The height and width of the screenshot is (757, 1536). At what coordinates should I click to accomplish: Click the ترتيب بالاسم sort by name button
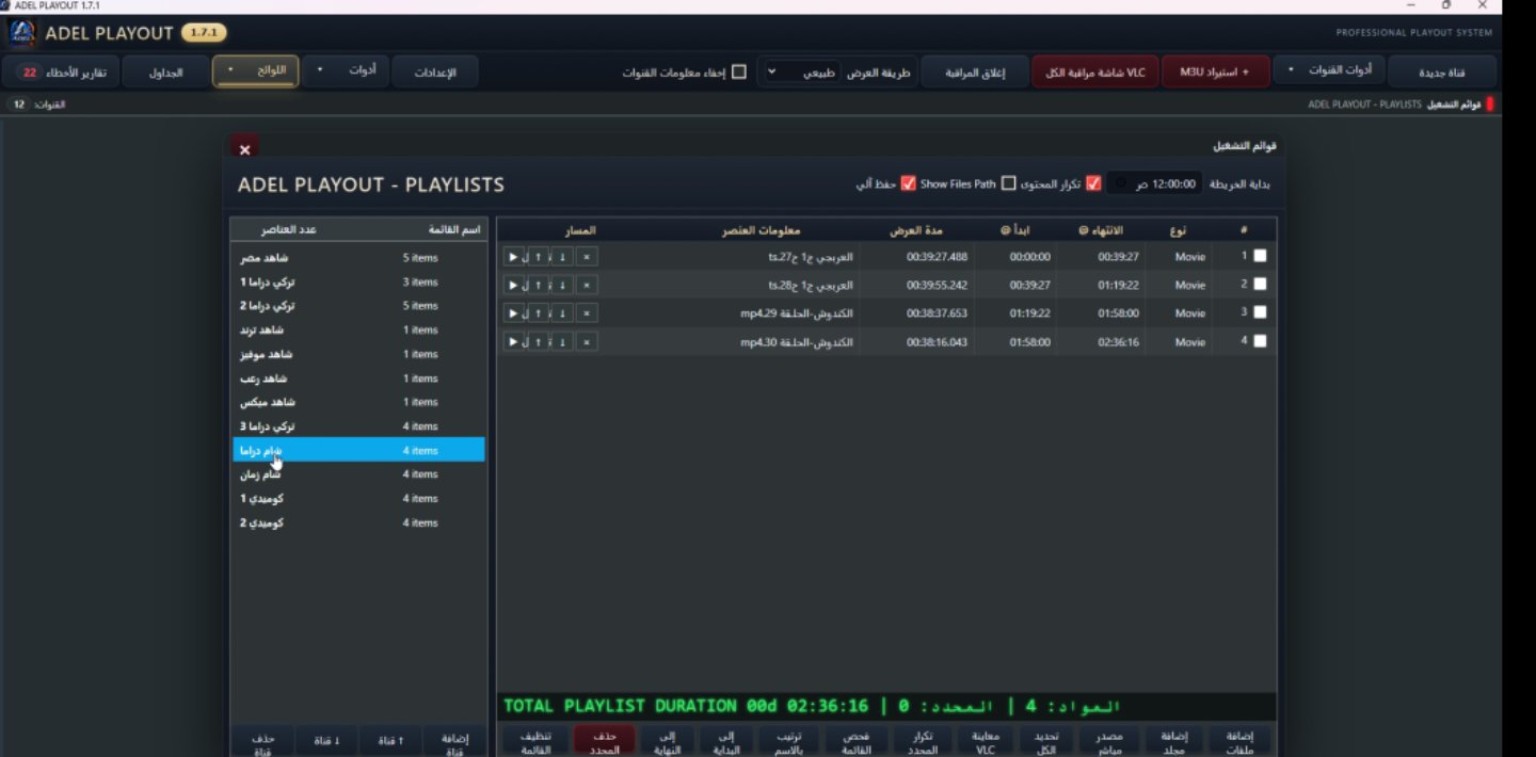(790, 742)
